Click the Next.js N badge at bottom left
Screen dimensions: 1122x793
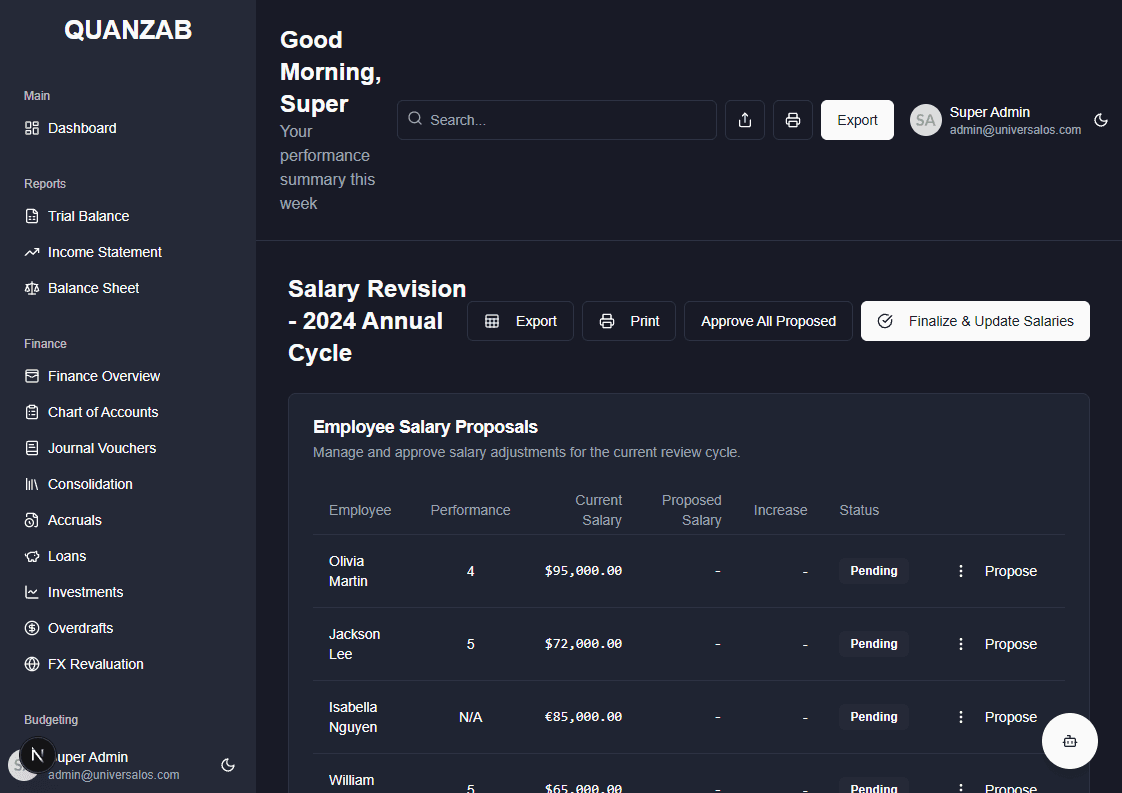[37, 755]
